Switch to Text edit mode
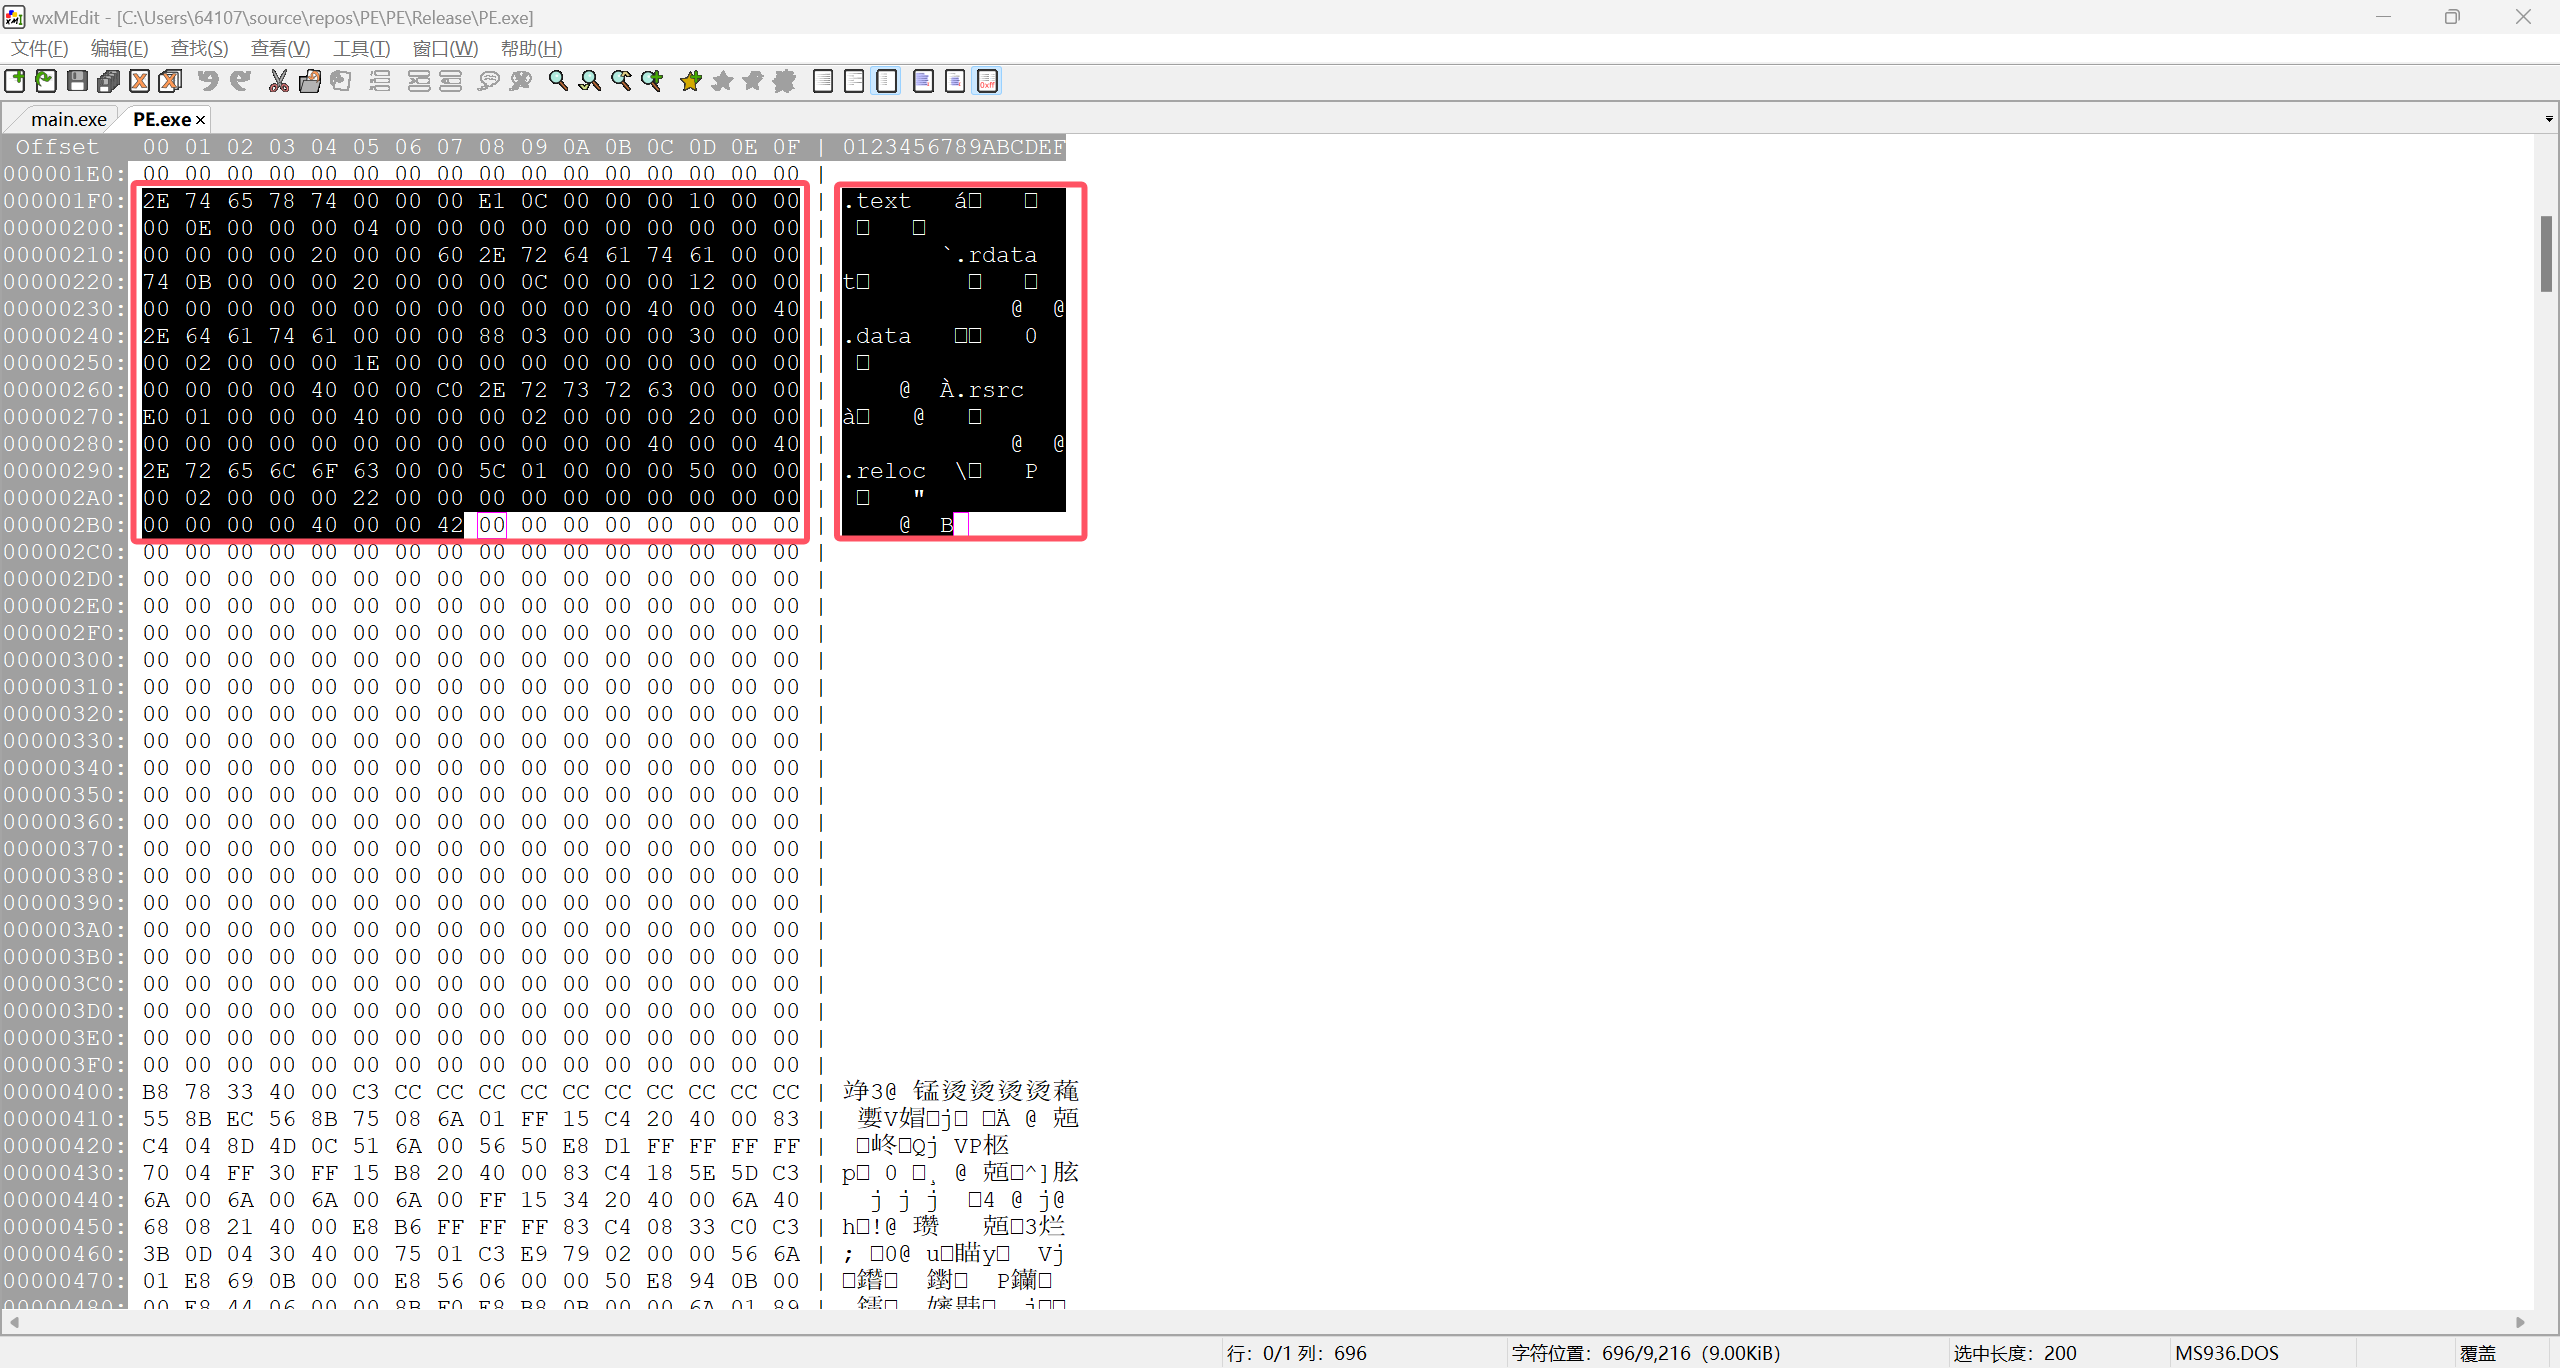Viewport: 2560px width, 1368px height. pyautogui.click(x=924, y=81)
